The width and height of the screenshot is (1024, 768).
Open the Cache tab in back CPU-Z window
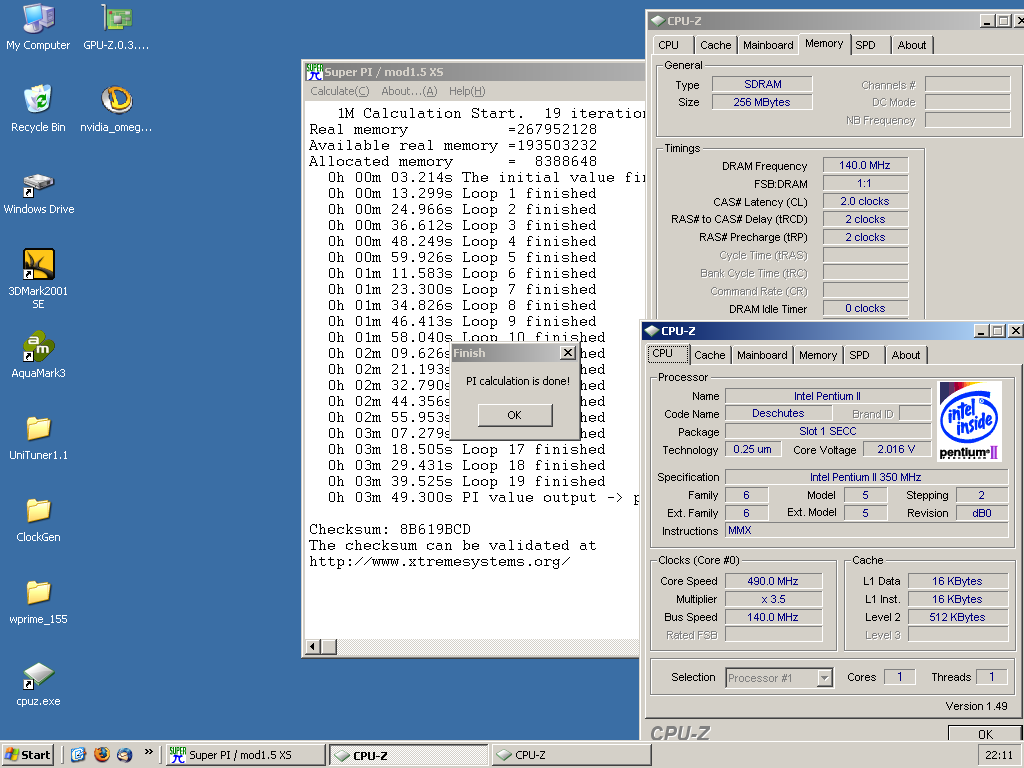pyautogui.click(x=716, y=45)
